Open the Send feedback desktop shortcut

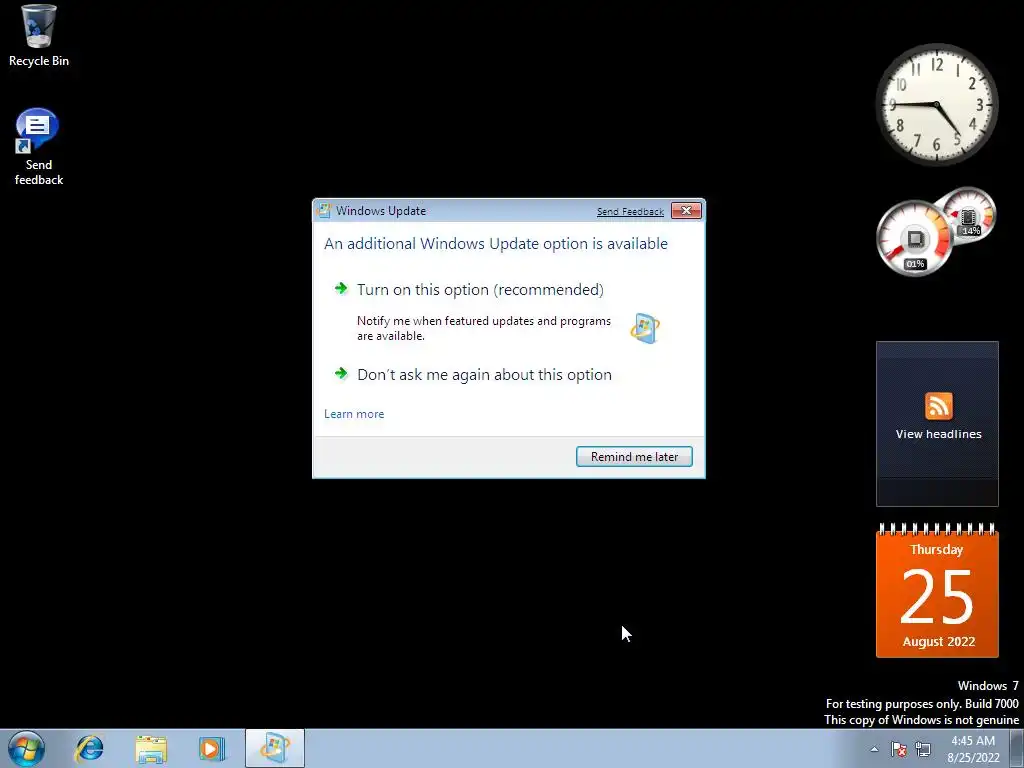coord(39,148)
